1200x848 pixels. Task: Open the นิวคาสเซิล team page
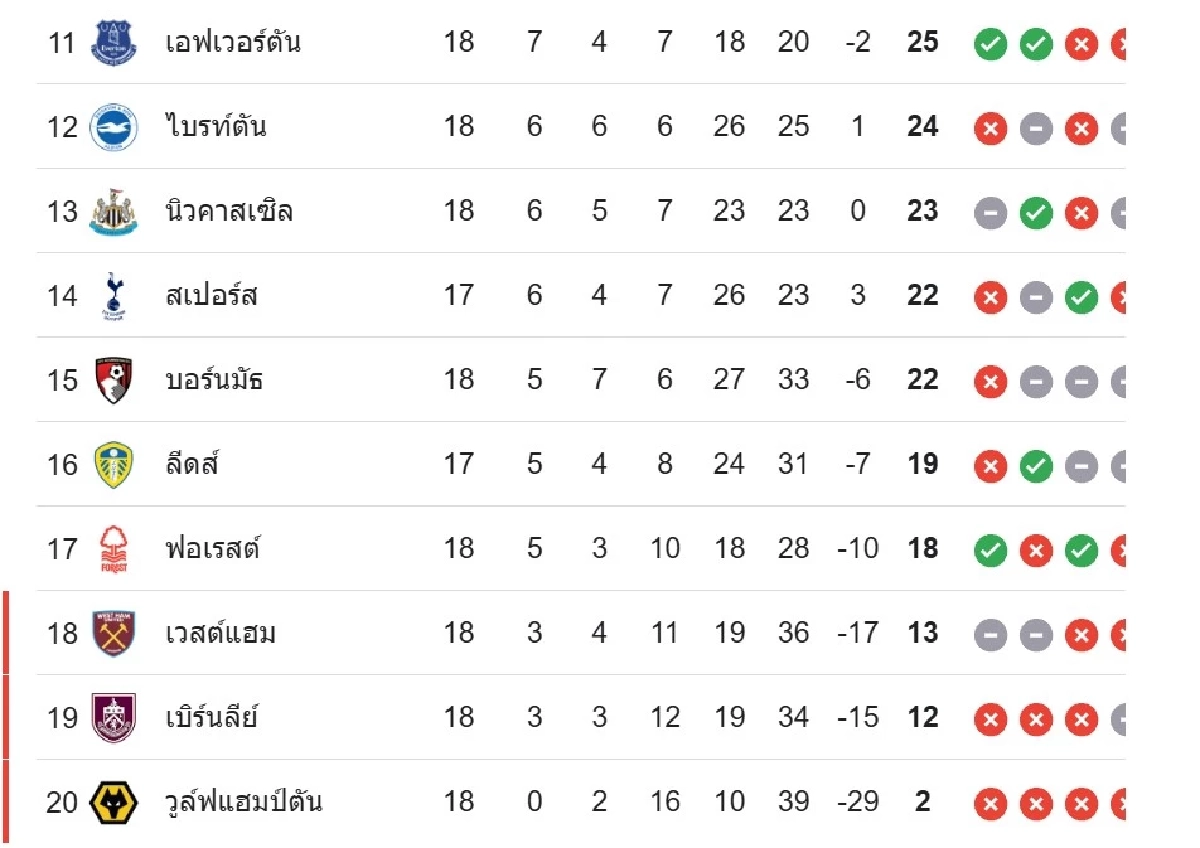pyautogui.click(x=229, y=212)
